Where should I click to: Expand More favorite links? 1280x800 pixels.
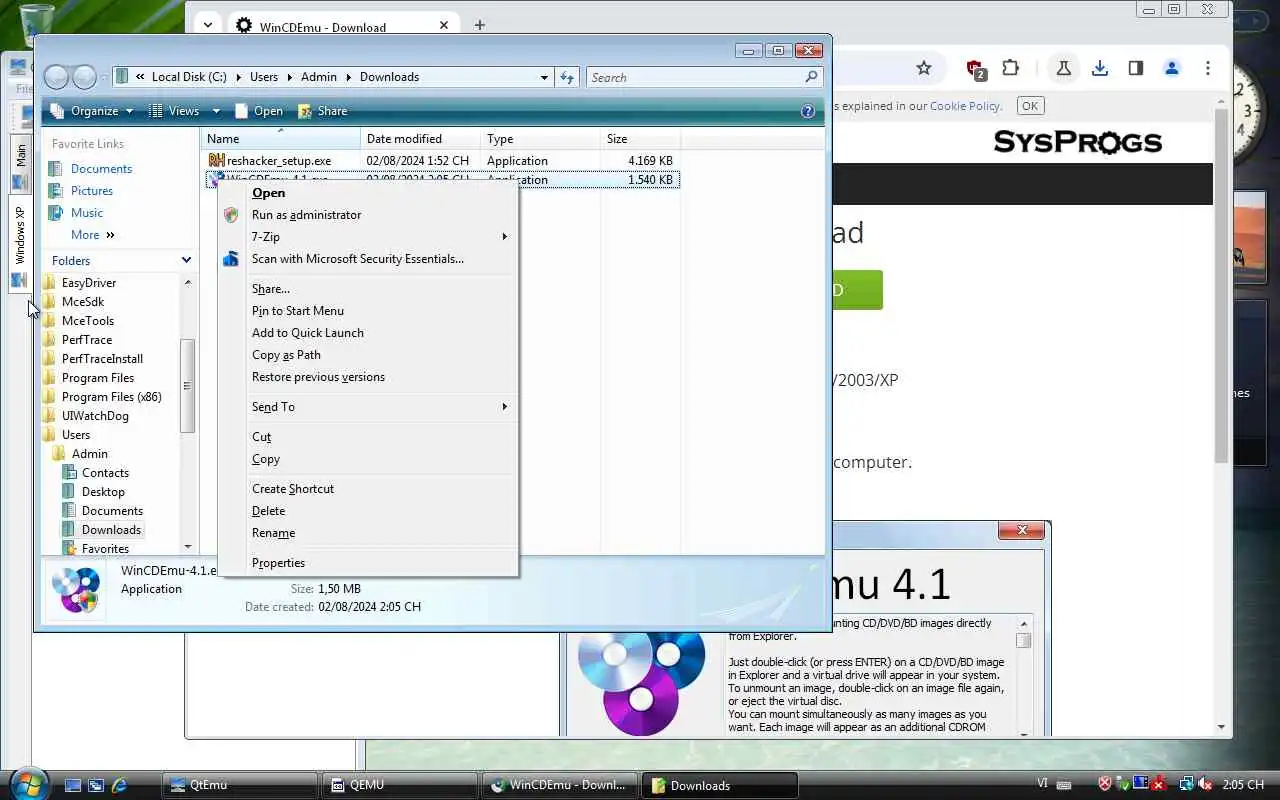pos(92,235)
